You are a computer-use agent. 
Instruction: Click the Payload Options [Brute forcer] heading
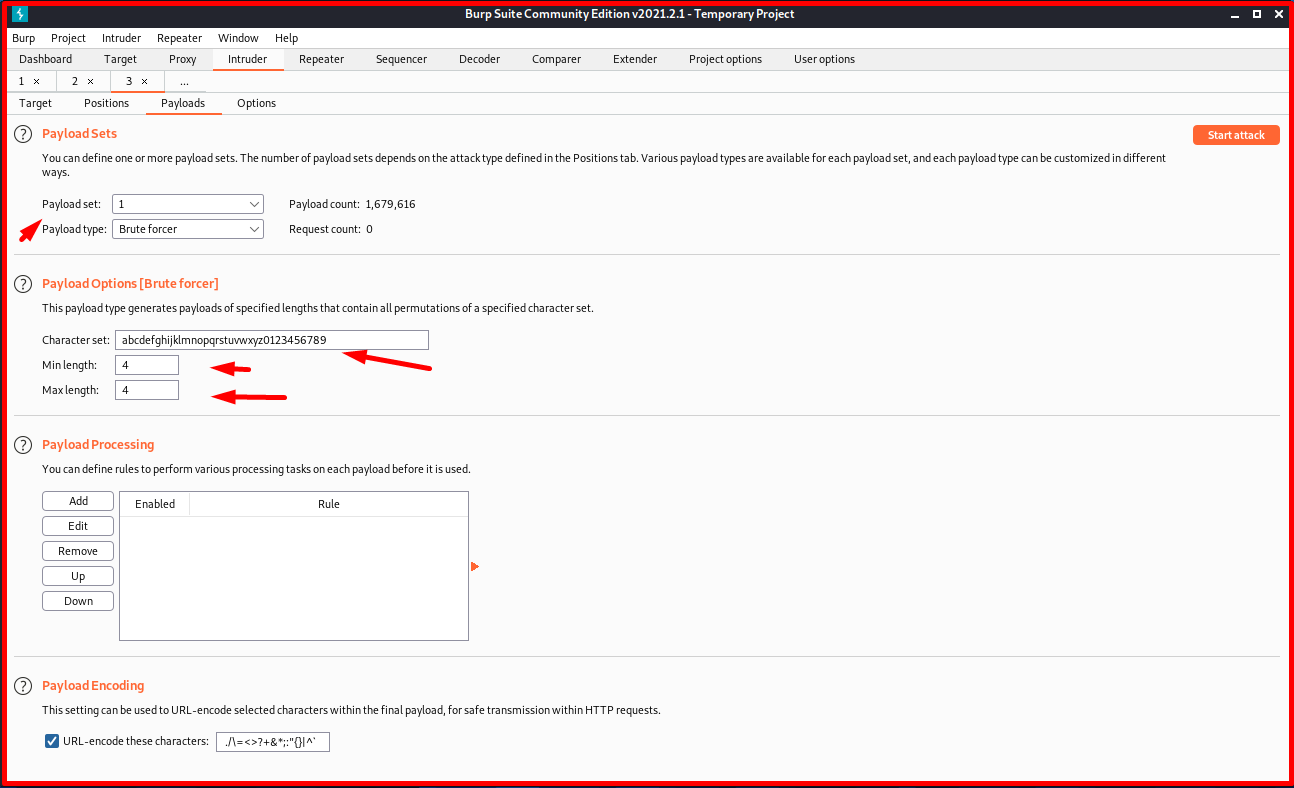coord(130,284)
